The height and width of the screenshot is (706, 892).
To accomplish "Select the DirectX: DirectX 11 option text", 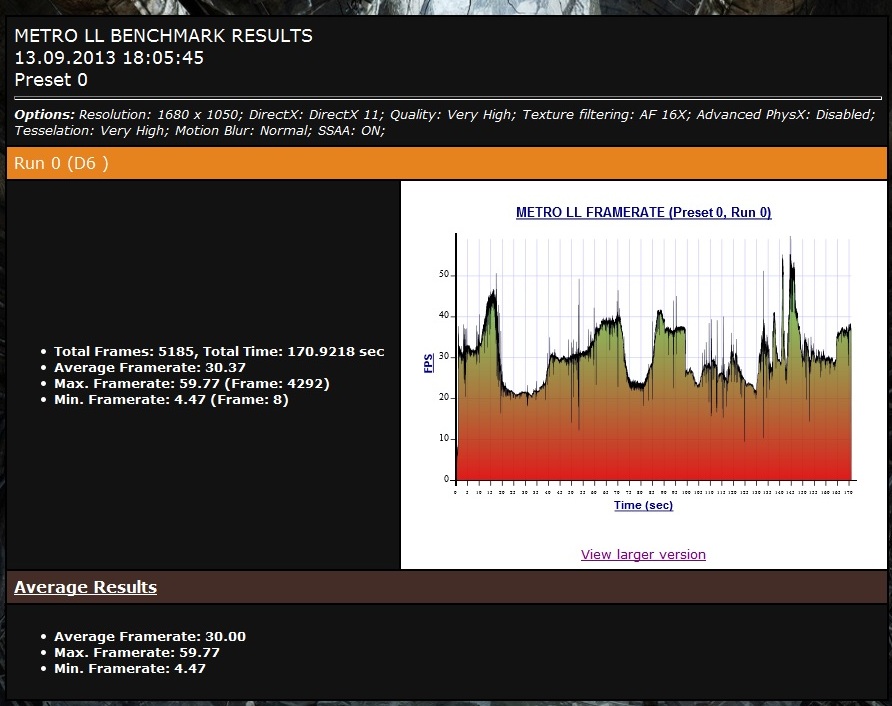I will (317, 114).
